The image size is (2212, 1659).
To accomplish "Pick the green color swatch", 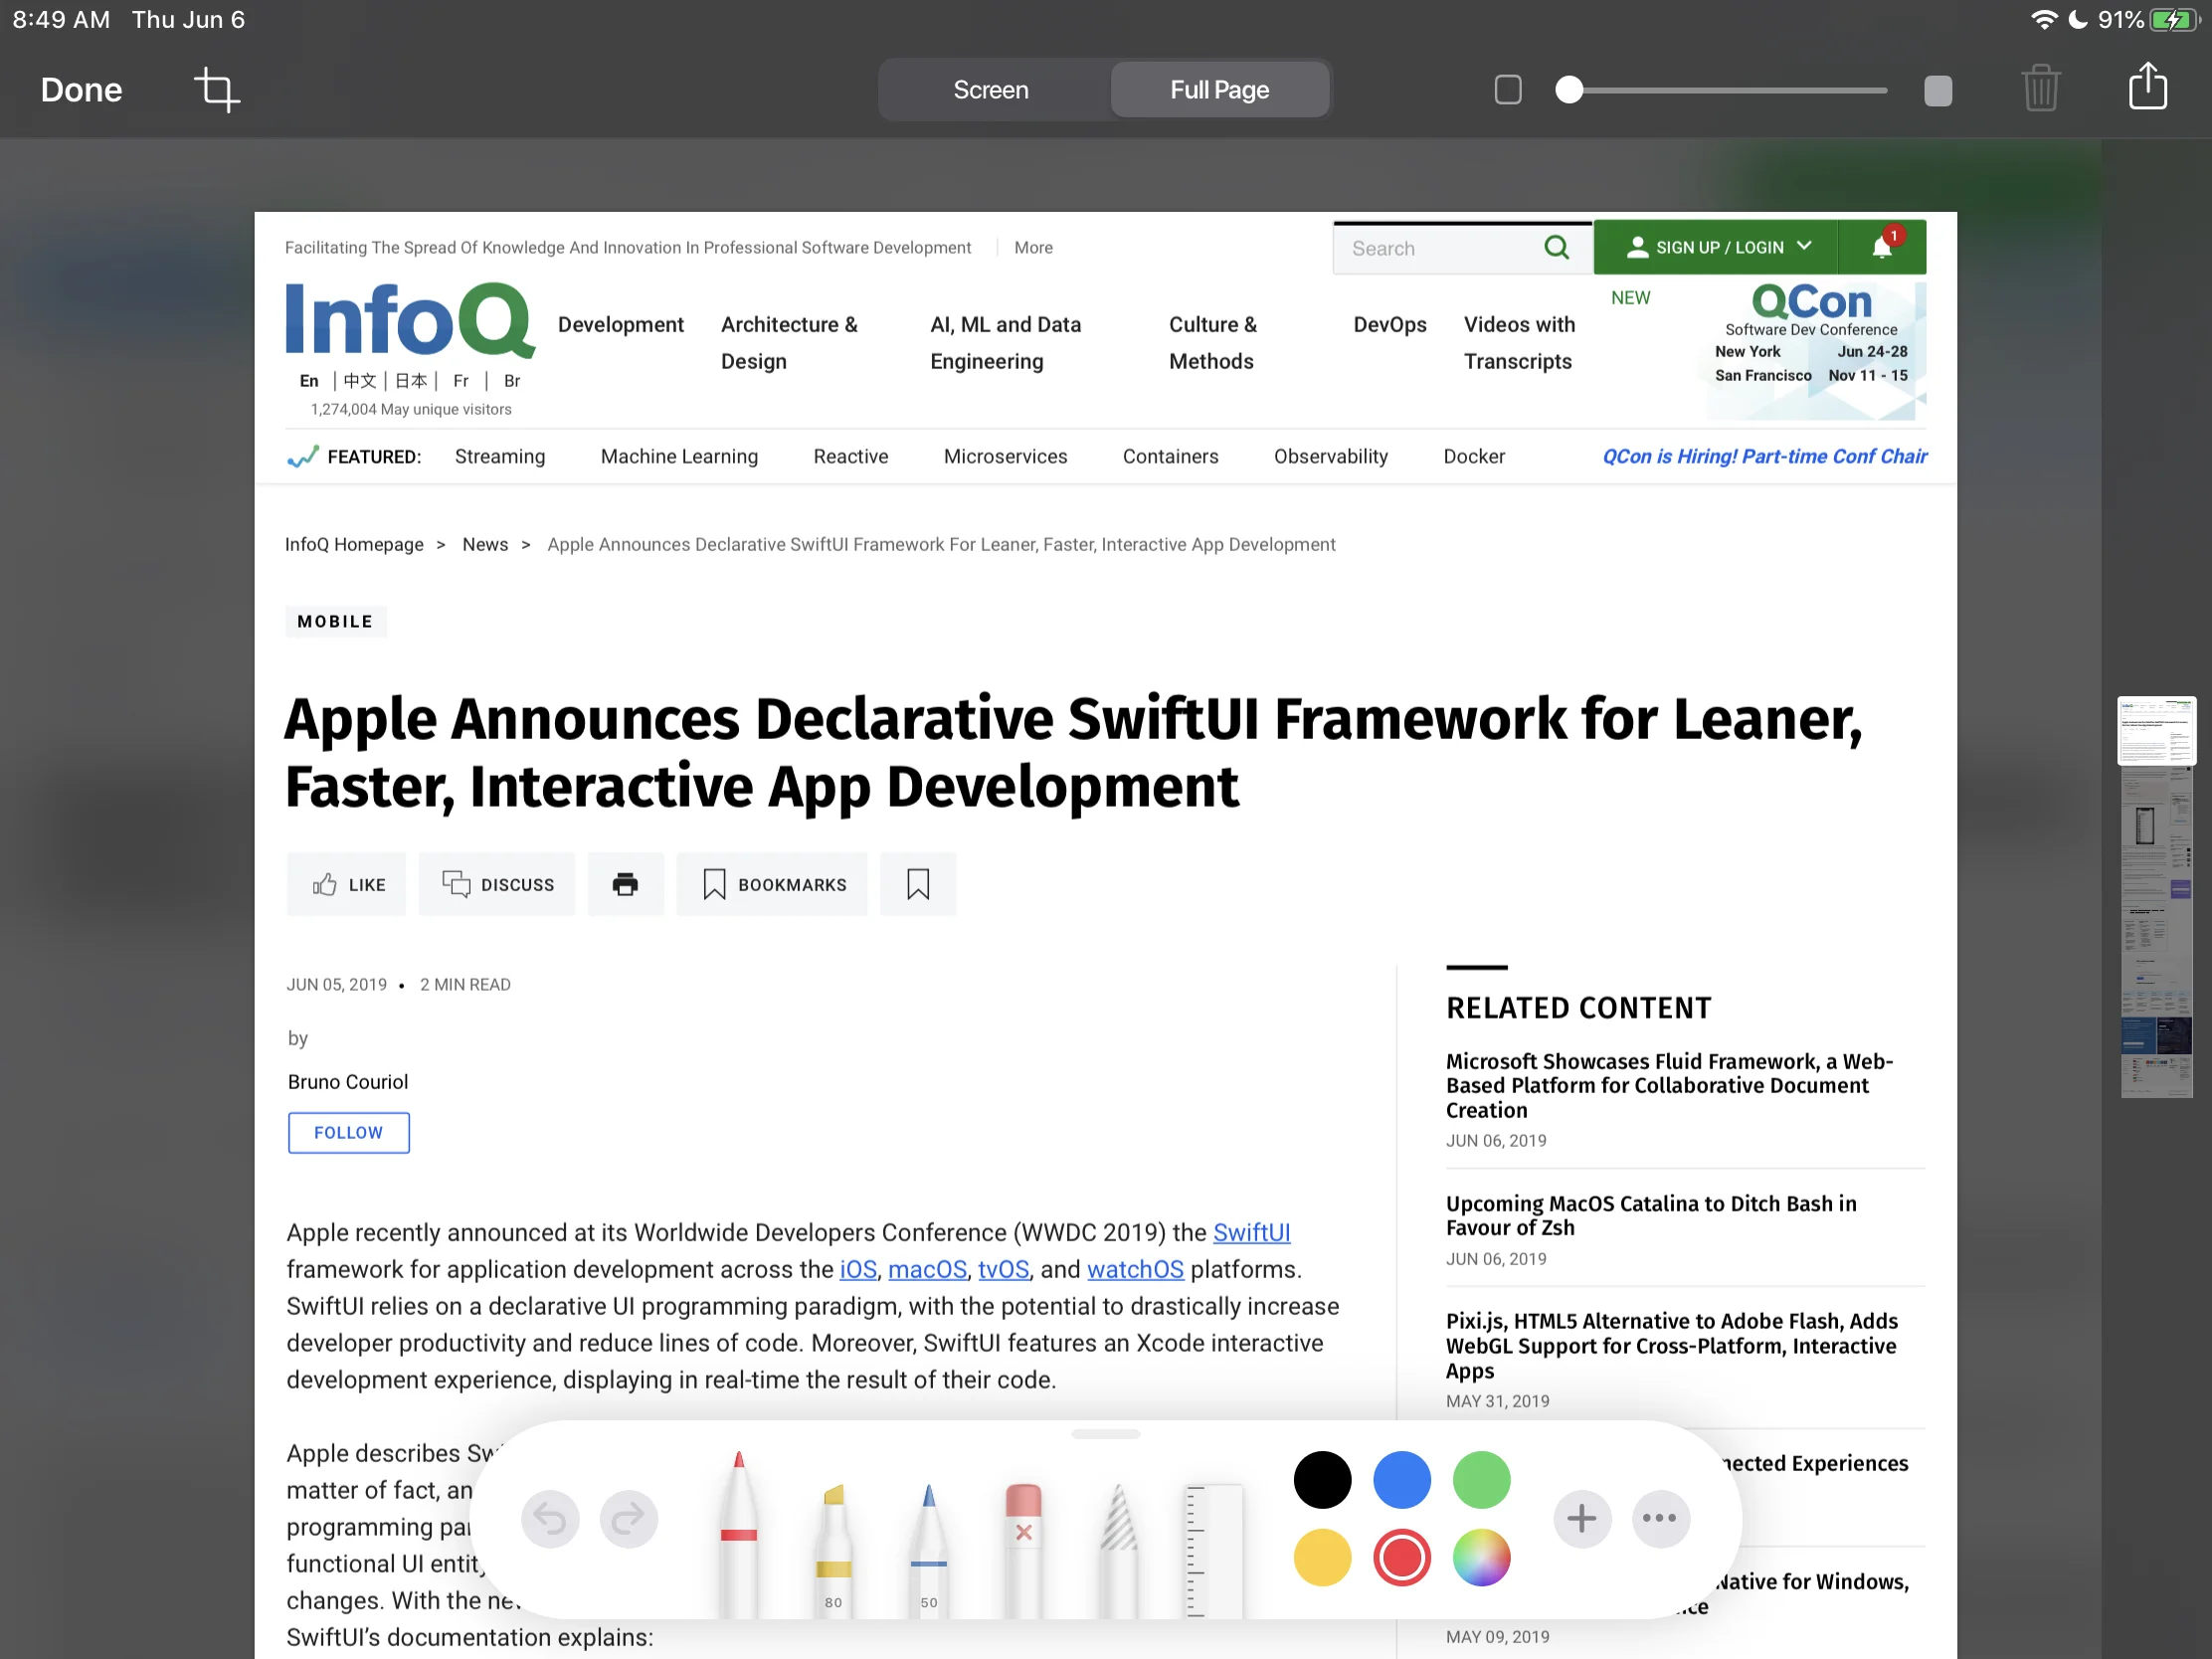I will 1481,1480.
